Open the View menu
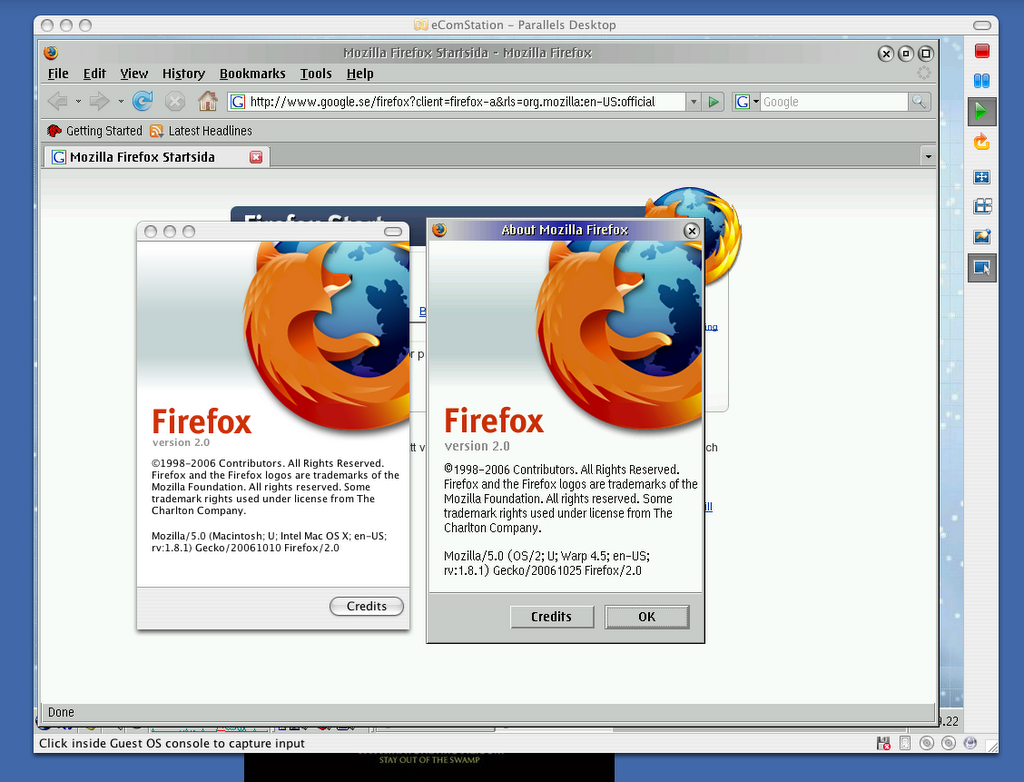This screenshot has height=782, width=1024. coord(134,73)
